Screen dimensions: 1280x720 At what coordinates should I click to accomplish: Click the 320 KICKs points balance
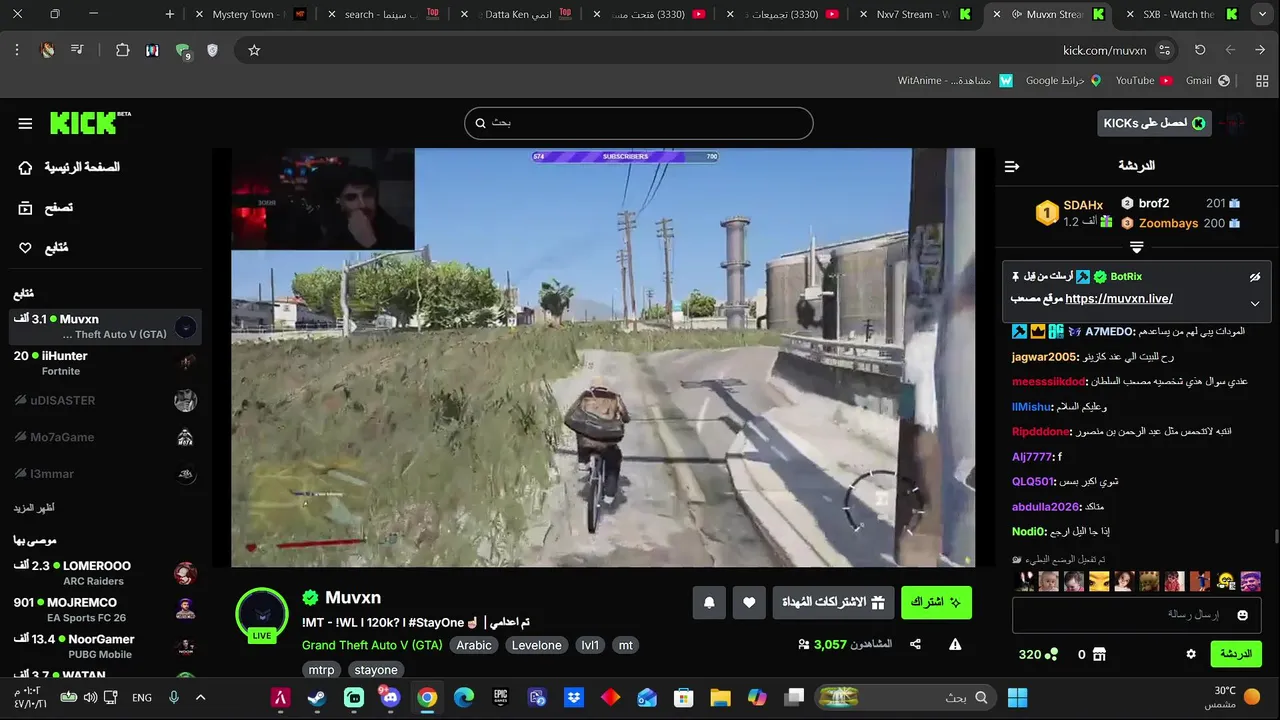(x=1038, y=654)
